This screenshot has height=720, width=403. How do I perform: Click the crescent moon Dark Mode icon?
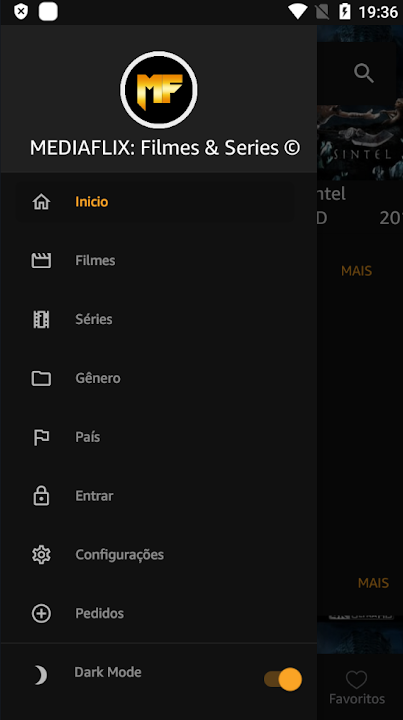pos(40,675)
